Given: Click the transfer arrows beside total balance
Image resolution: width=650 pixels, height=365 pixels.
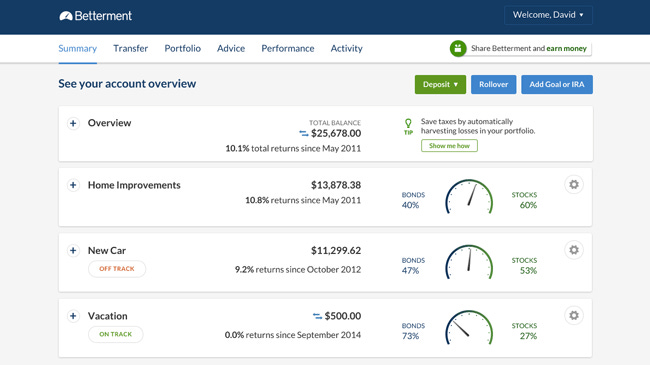Looking at the screenshot, I should (303, 134).
